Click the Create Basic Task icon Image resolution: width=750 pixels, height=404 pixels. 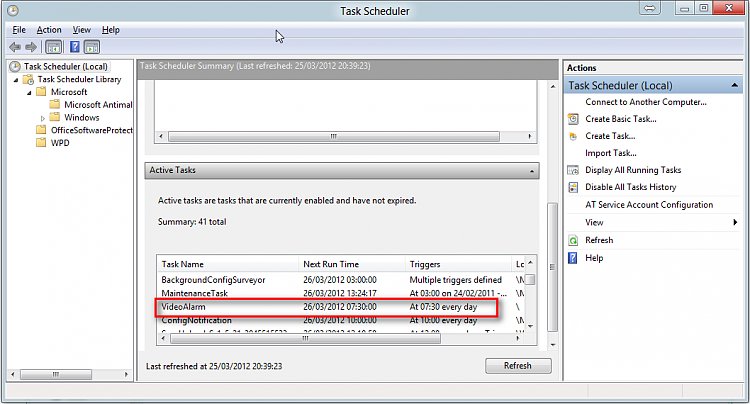pos(573,119)
